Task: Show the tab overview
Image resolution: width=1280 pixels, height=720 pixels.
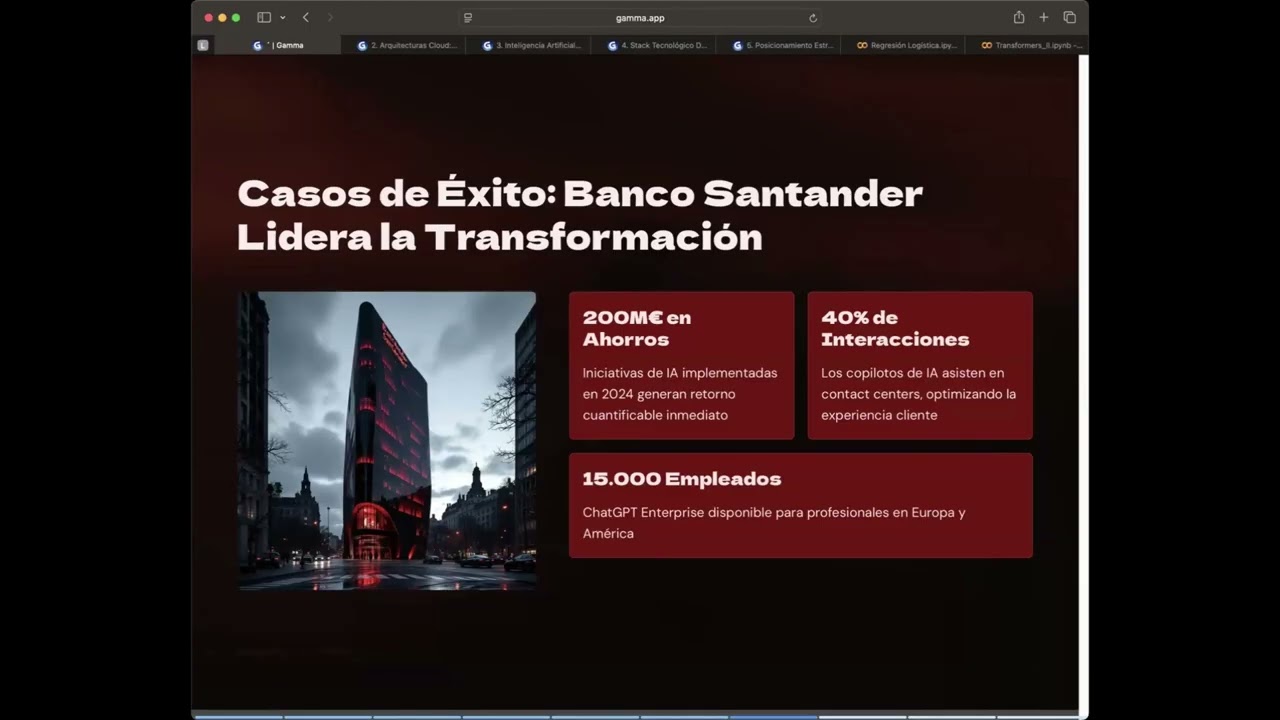Action: [x=1069, y=17]
